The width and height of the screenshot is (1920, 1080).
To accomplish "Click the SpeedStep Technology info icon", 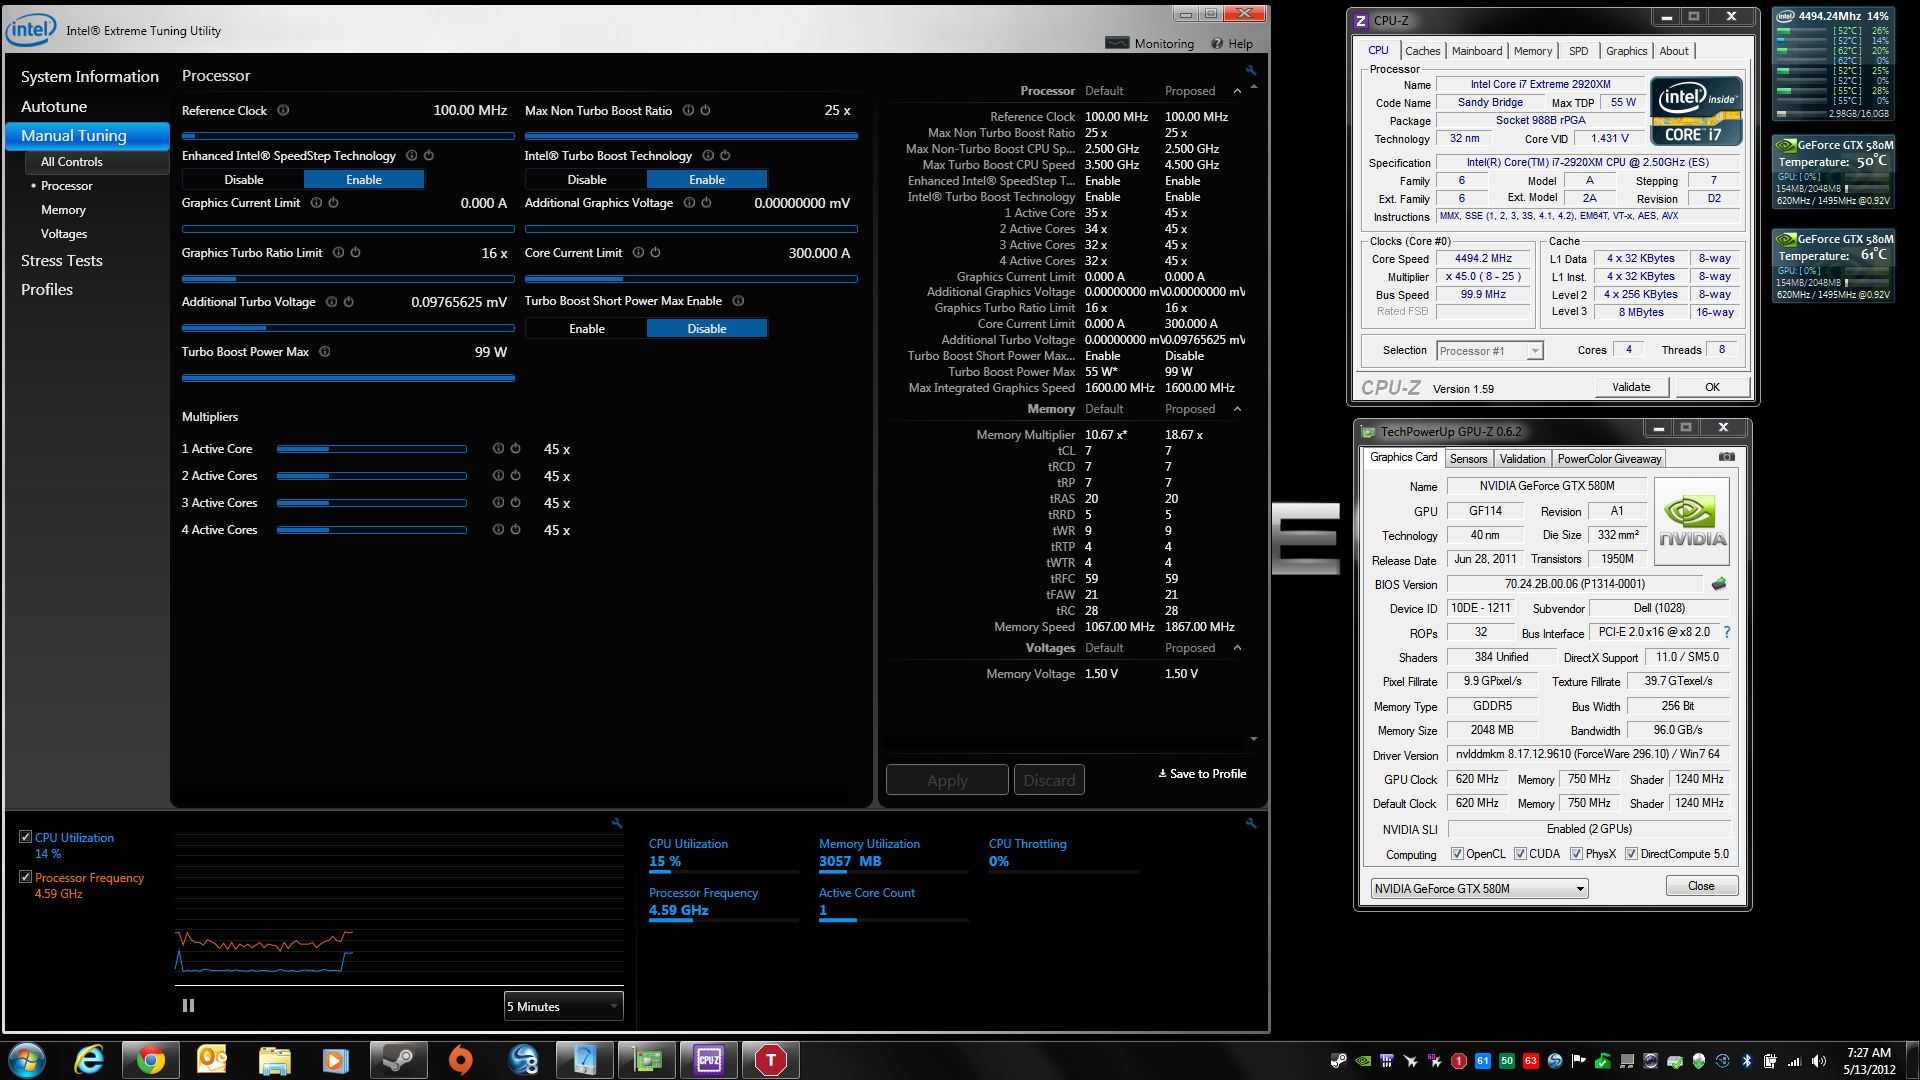I will pos(411,156).
